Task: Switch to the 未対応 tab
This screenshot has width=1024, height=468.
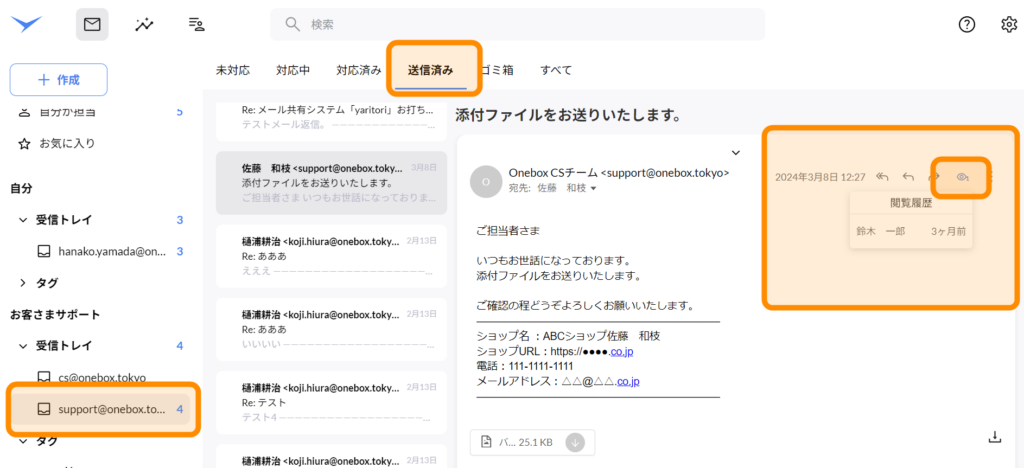Action: [x=232, y=70]
